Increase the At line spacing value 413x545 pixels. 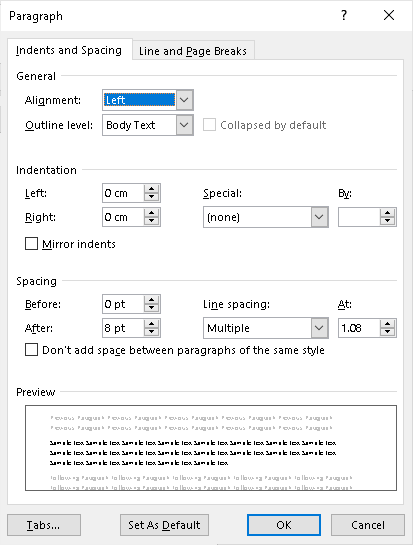click(388, 324)
